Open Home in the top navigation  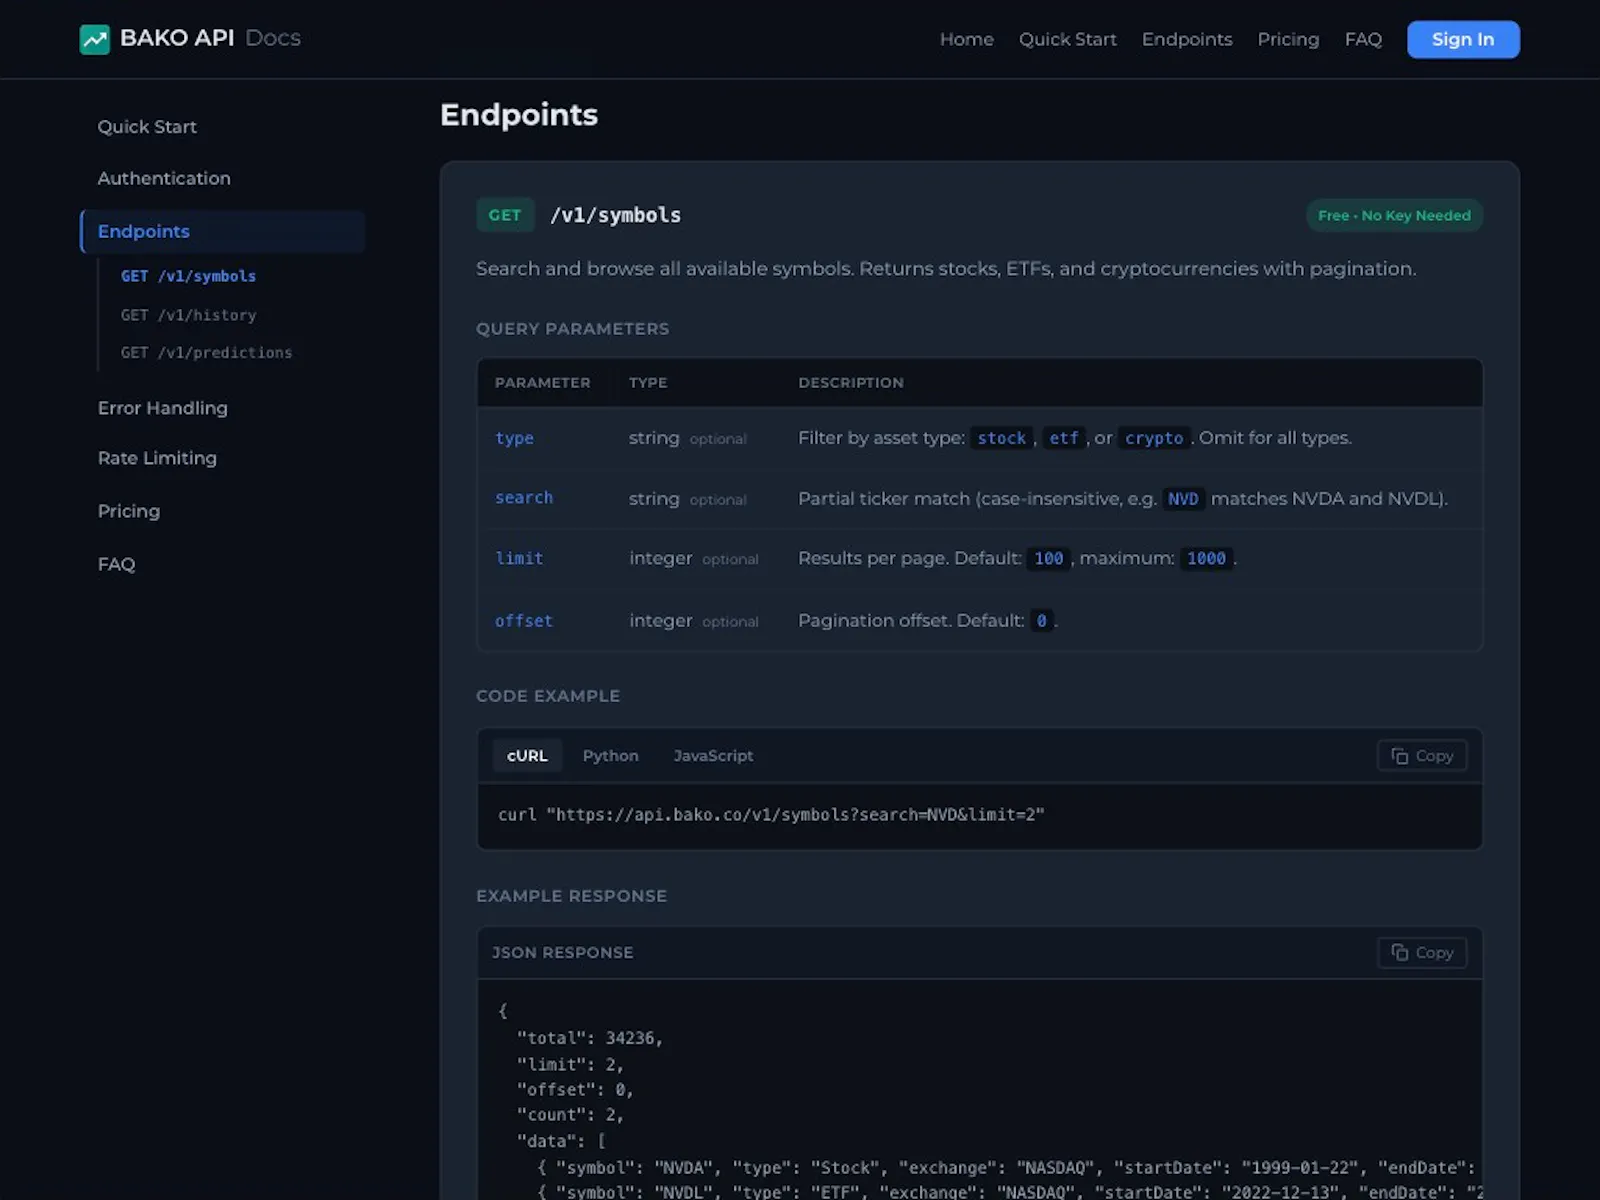[966, 39]
